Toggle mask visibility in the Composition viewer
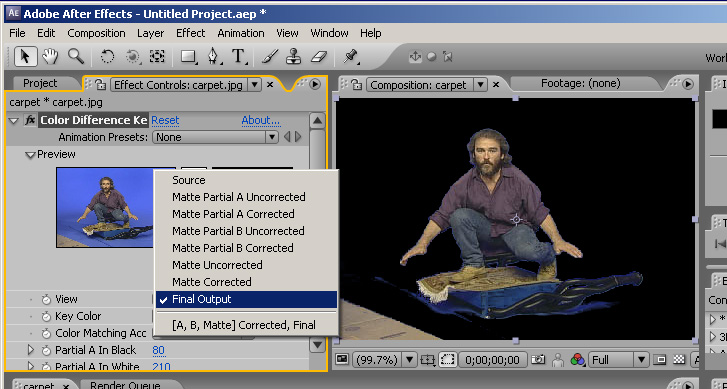 [449, 359]
